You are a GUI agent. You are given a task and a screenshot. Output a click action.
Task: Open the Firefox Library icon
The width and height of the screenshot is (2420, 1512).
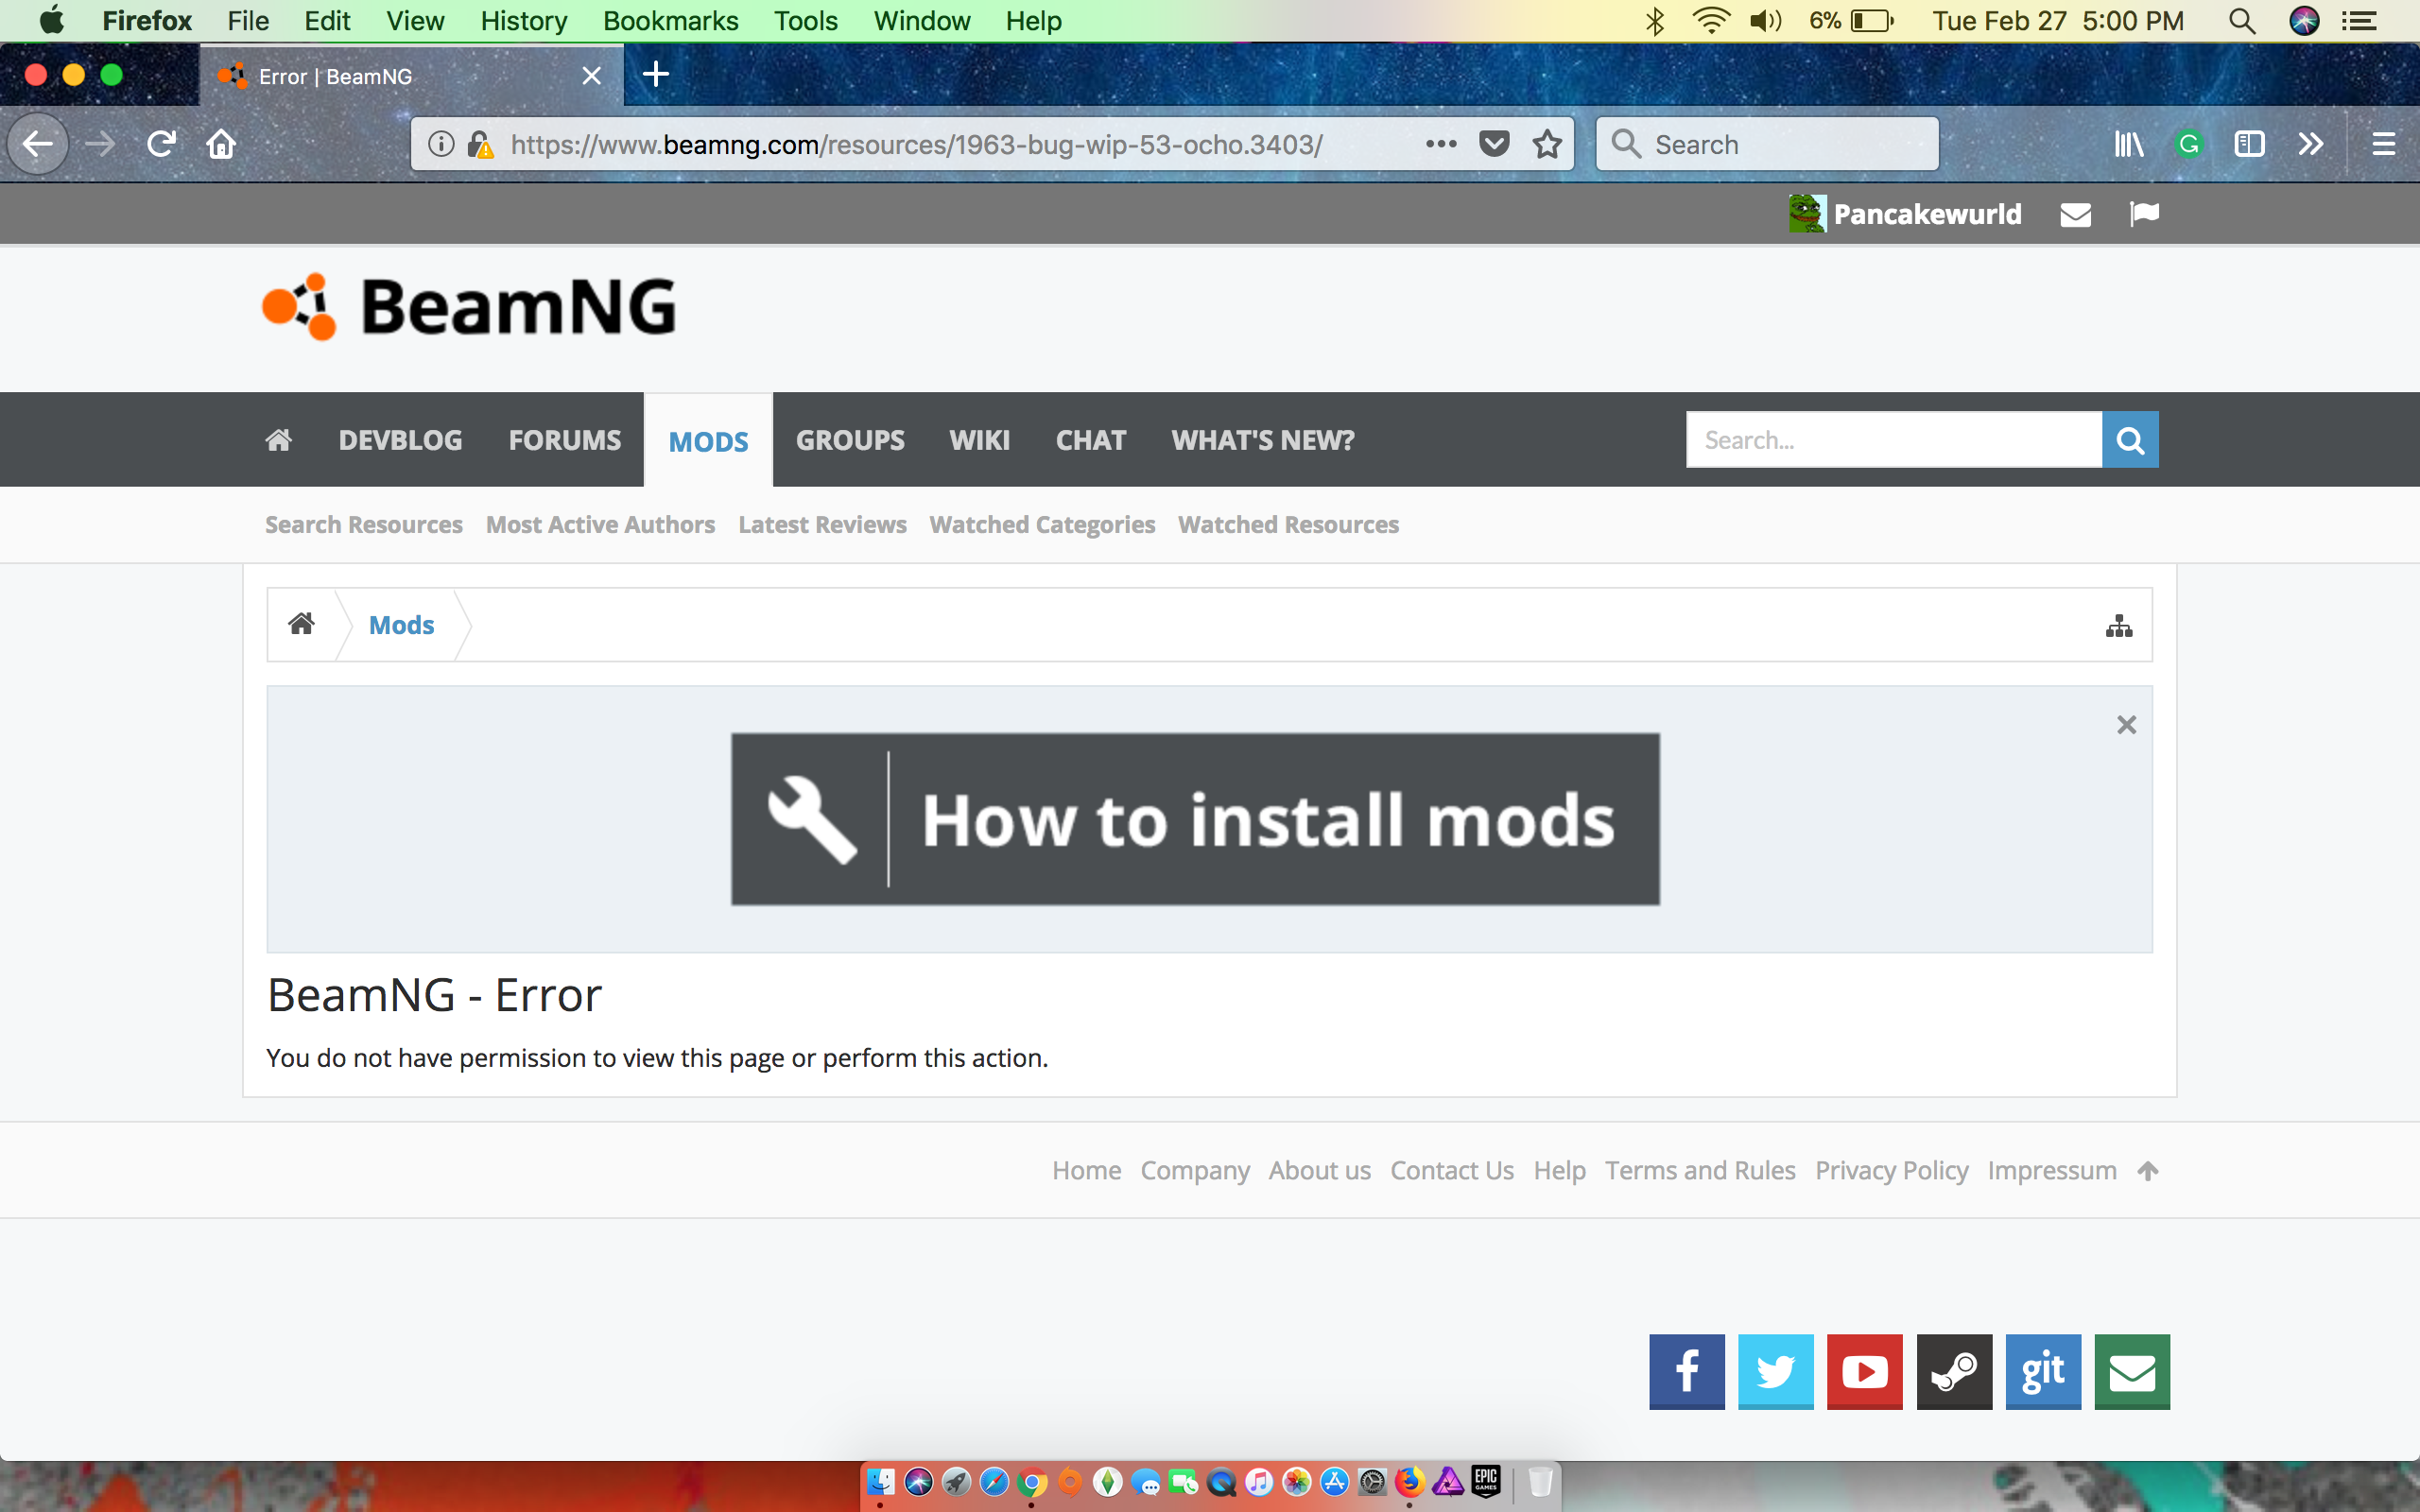pyautogui.click(x=2129, y=144)
